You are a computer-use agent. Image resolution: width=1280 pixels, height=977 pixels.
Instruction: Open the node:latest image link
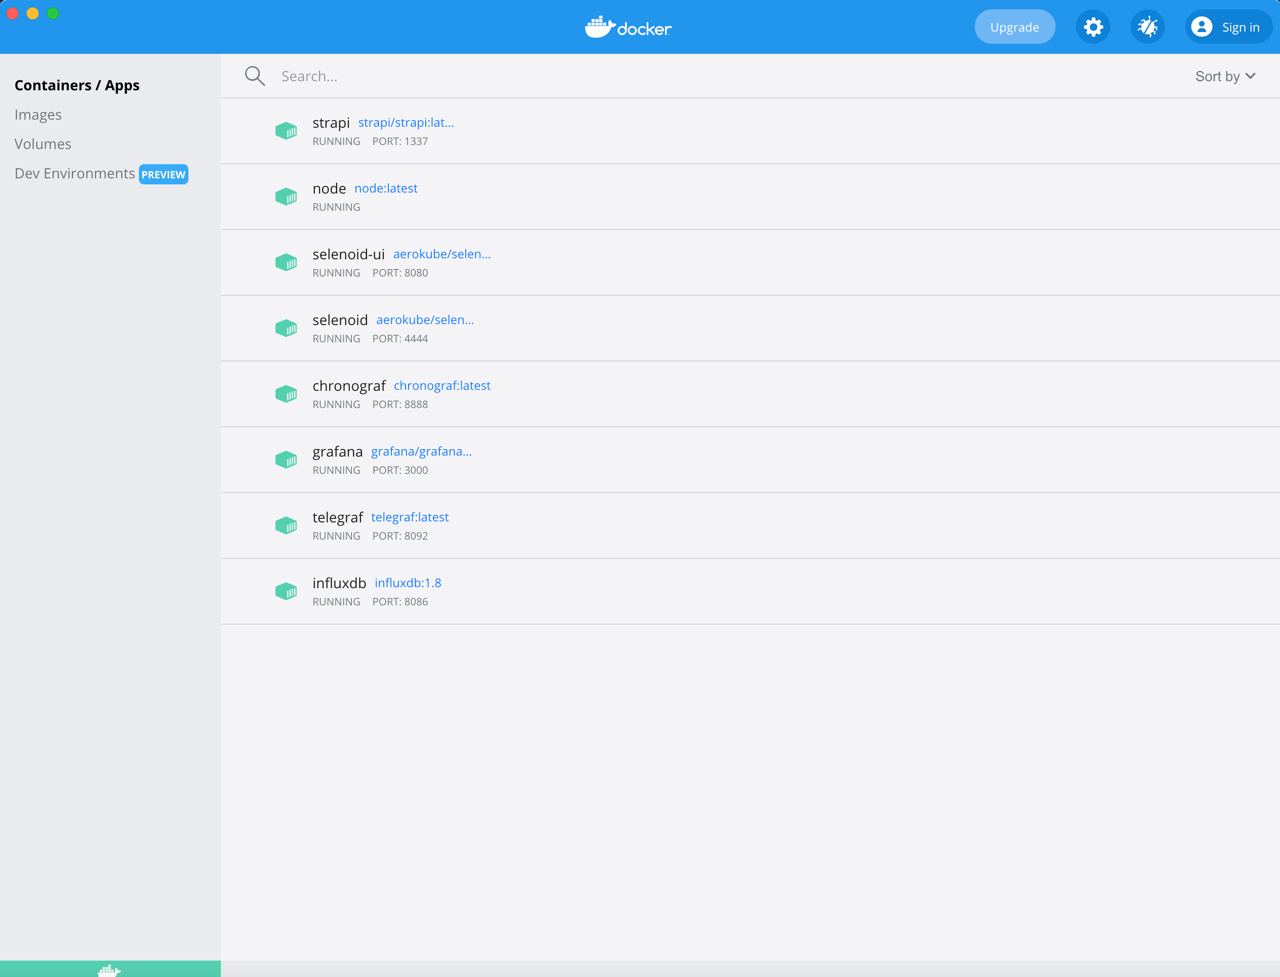tap(386, 188)
